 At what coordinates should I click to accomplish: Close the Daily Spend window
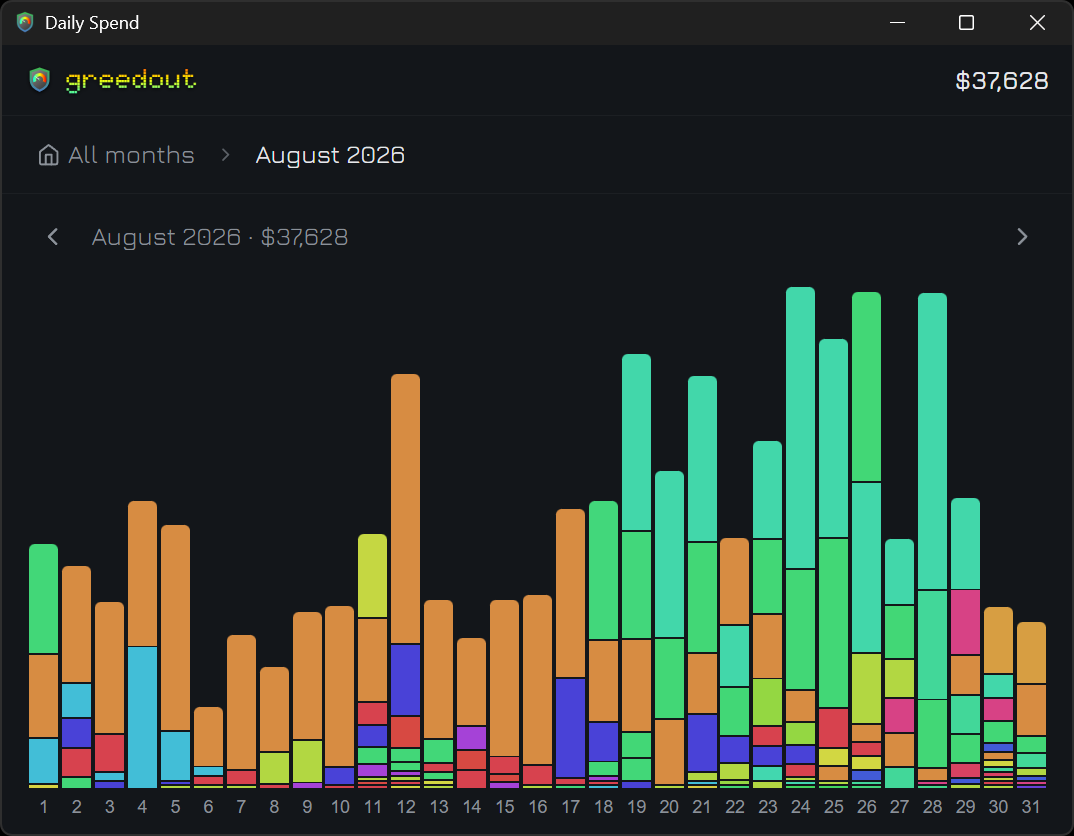tap(1037, 23)
